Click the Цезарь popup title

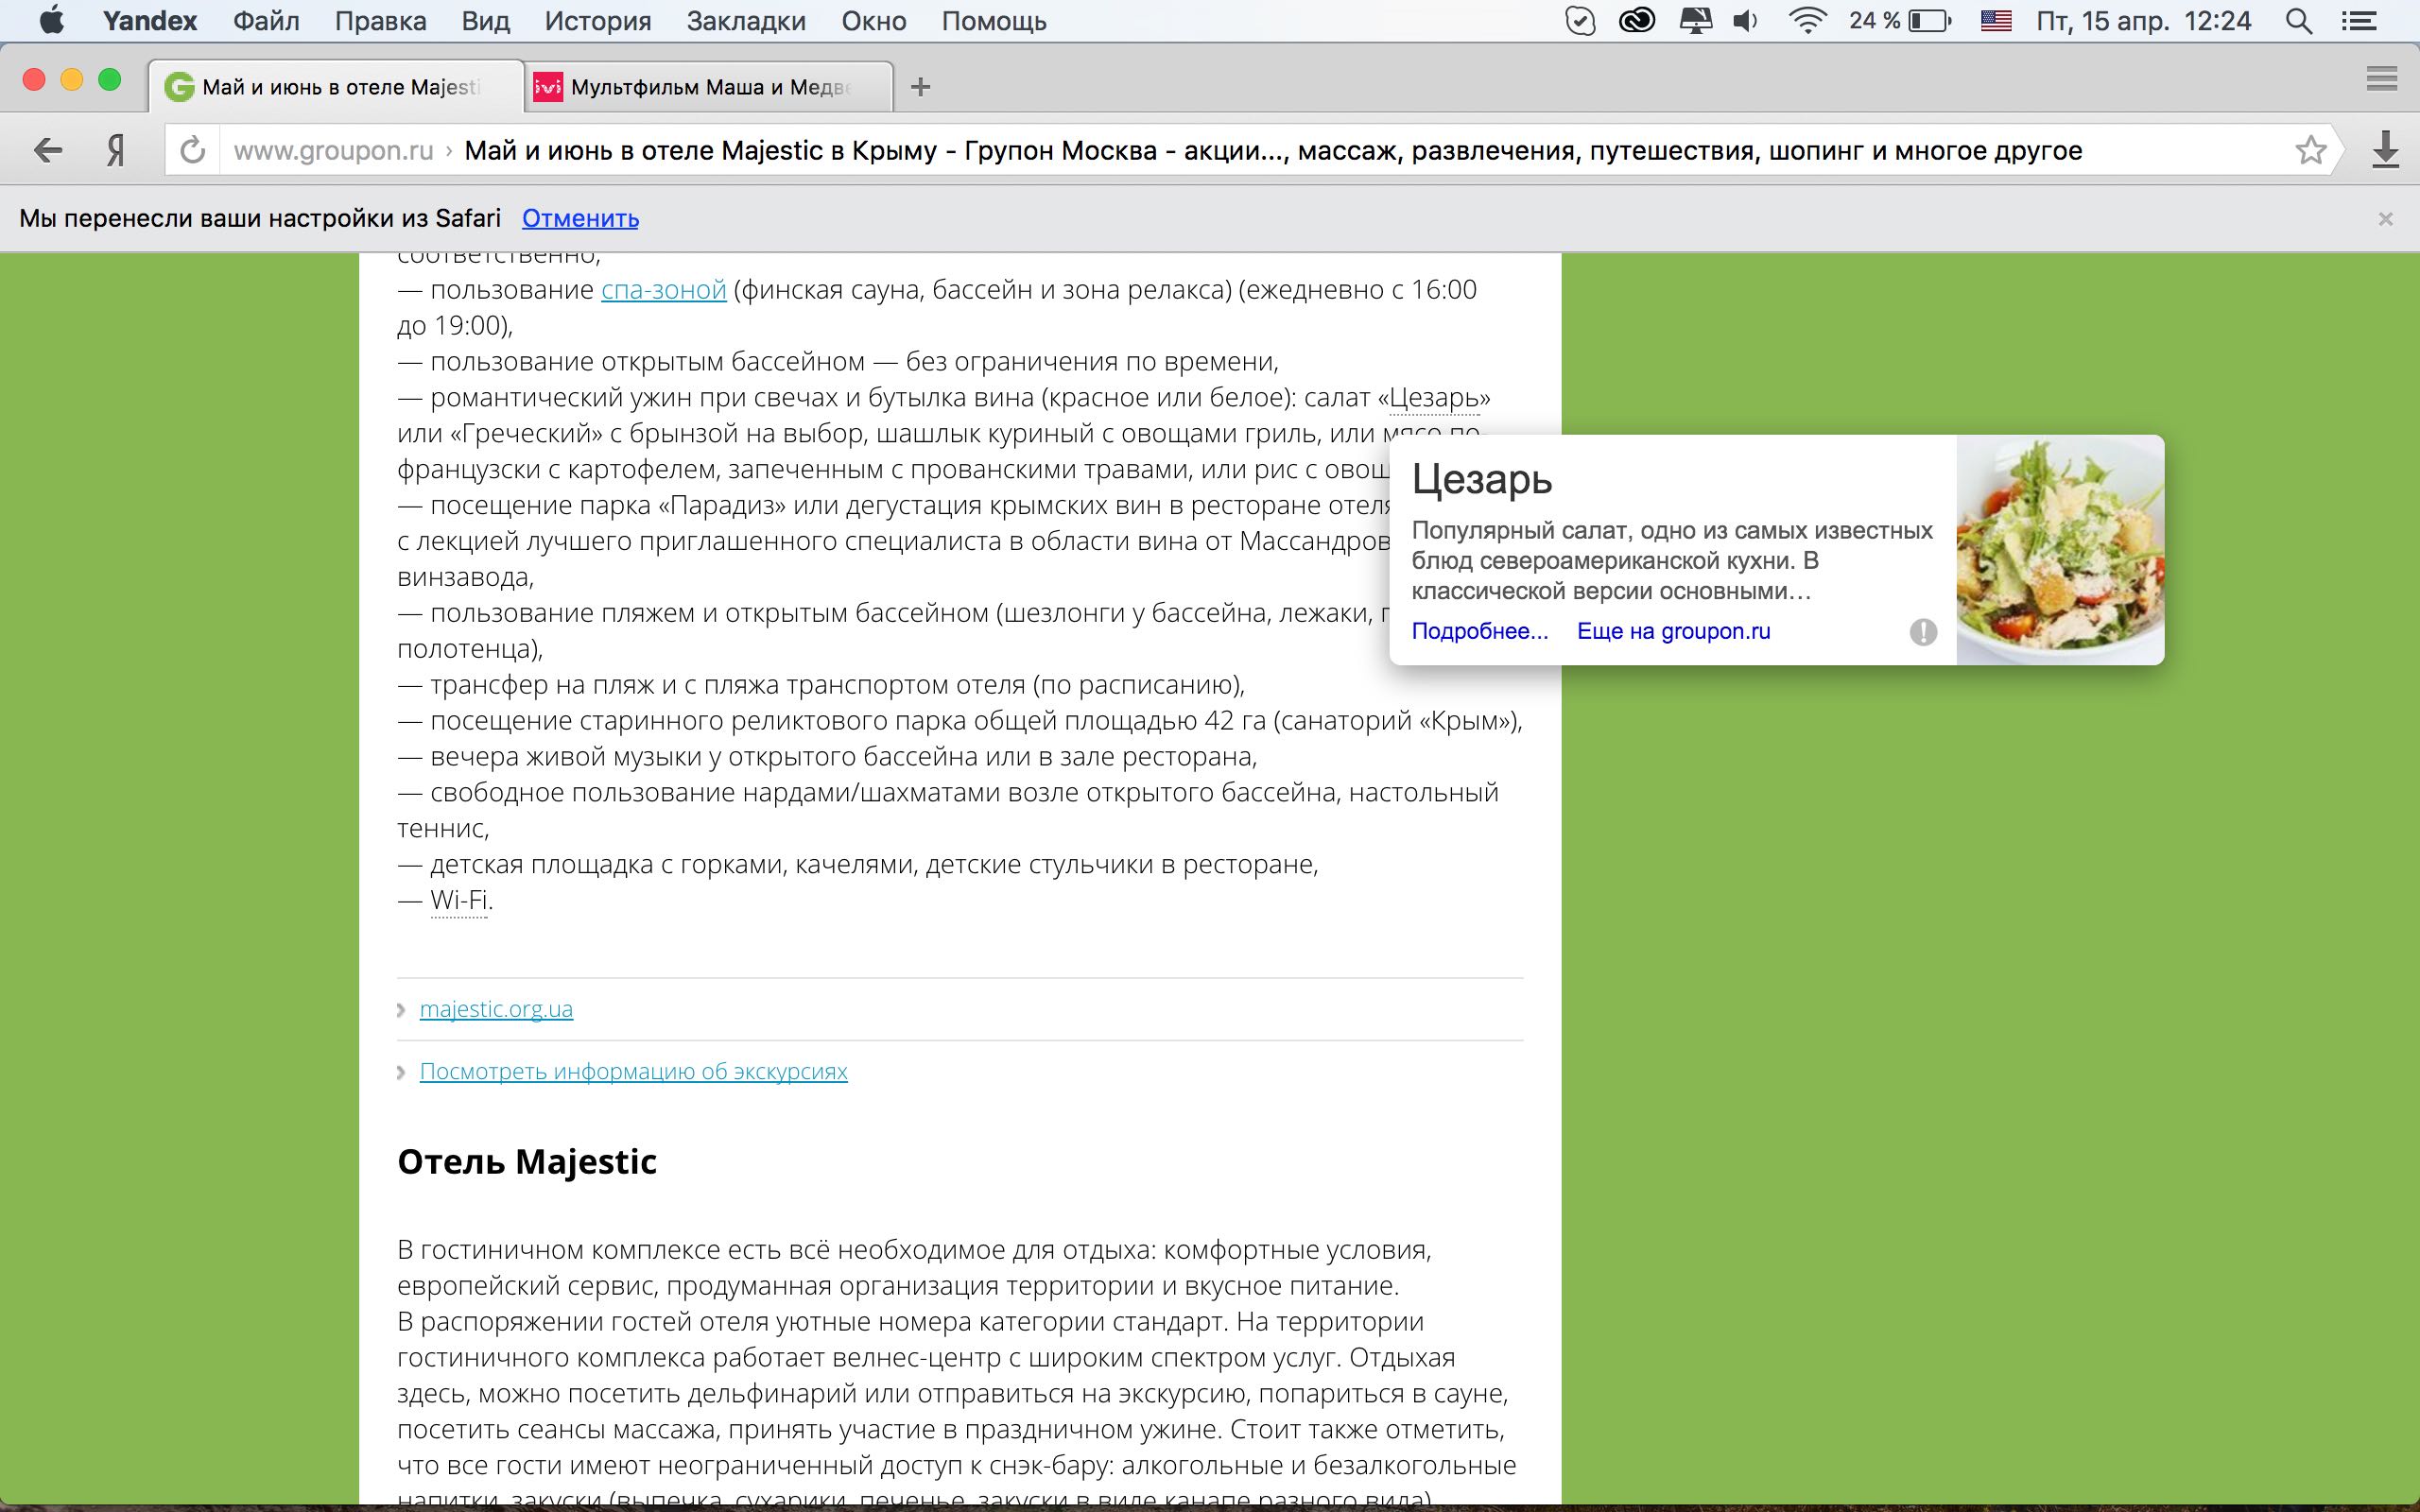(x=1482, y=480)
